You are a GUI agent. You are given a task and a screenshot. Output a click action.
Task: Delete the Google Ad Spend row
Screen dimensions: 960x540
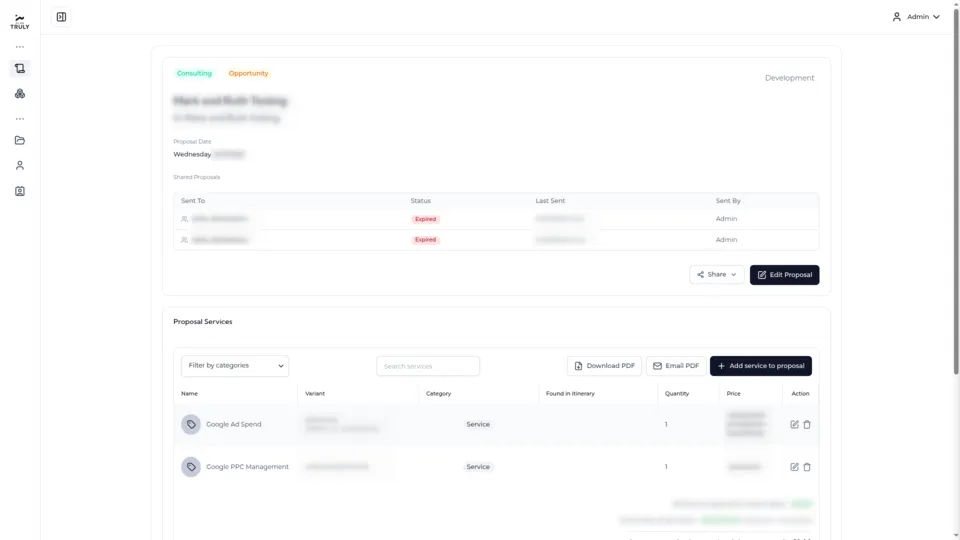pos(807,424)
